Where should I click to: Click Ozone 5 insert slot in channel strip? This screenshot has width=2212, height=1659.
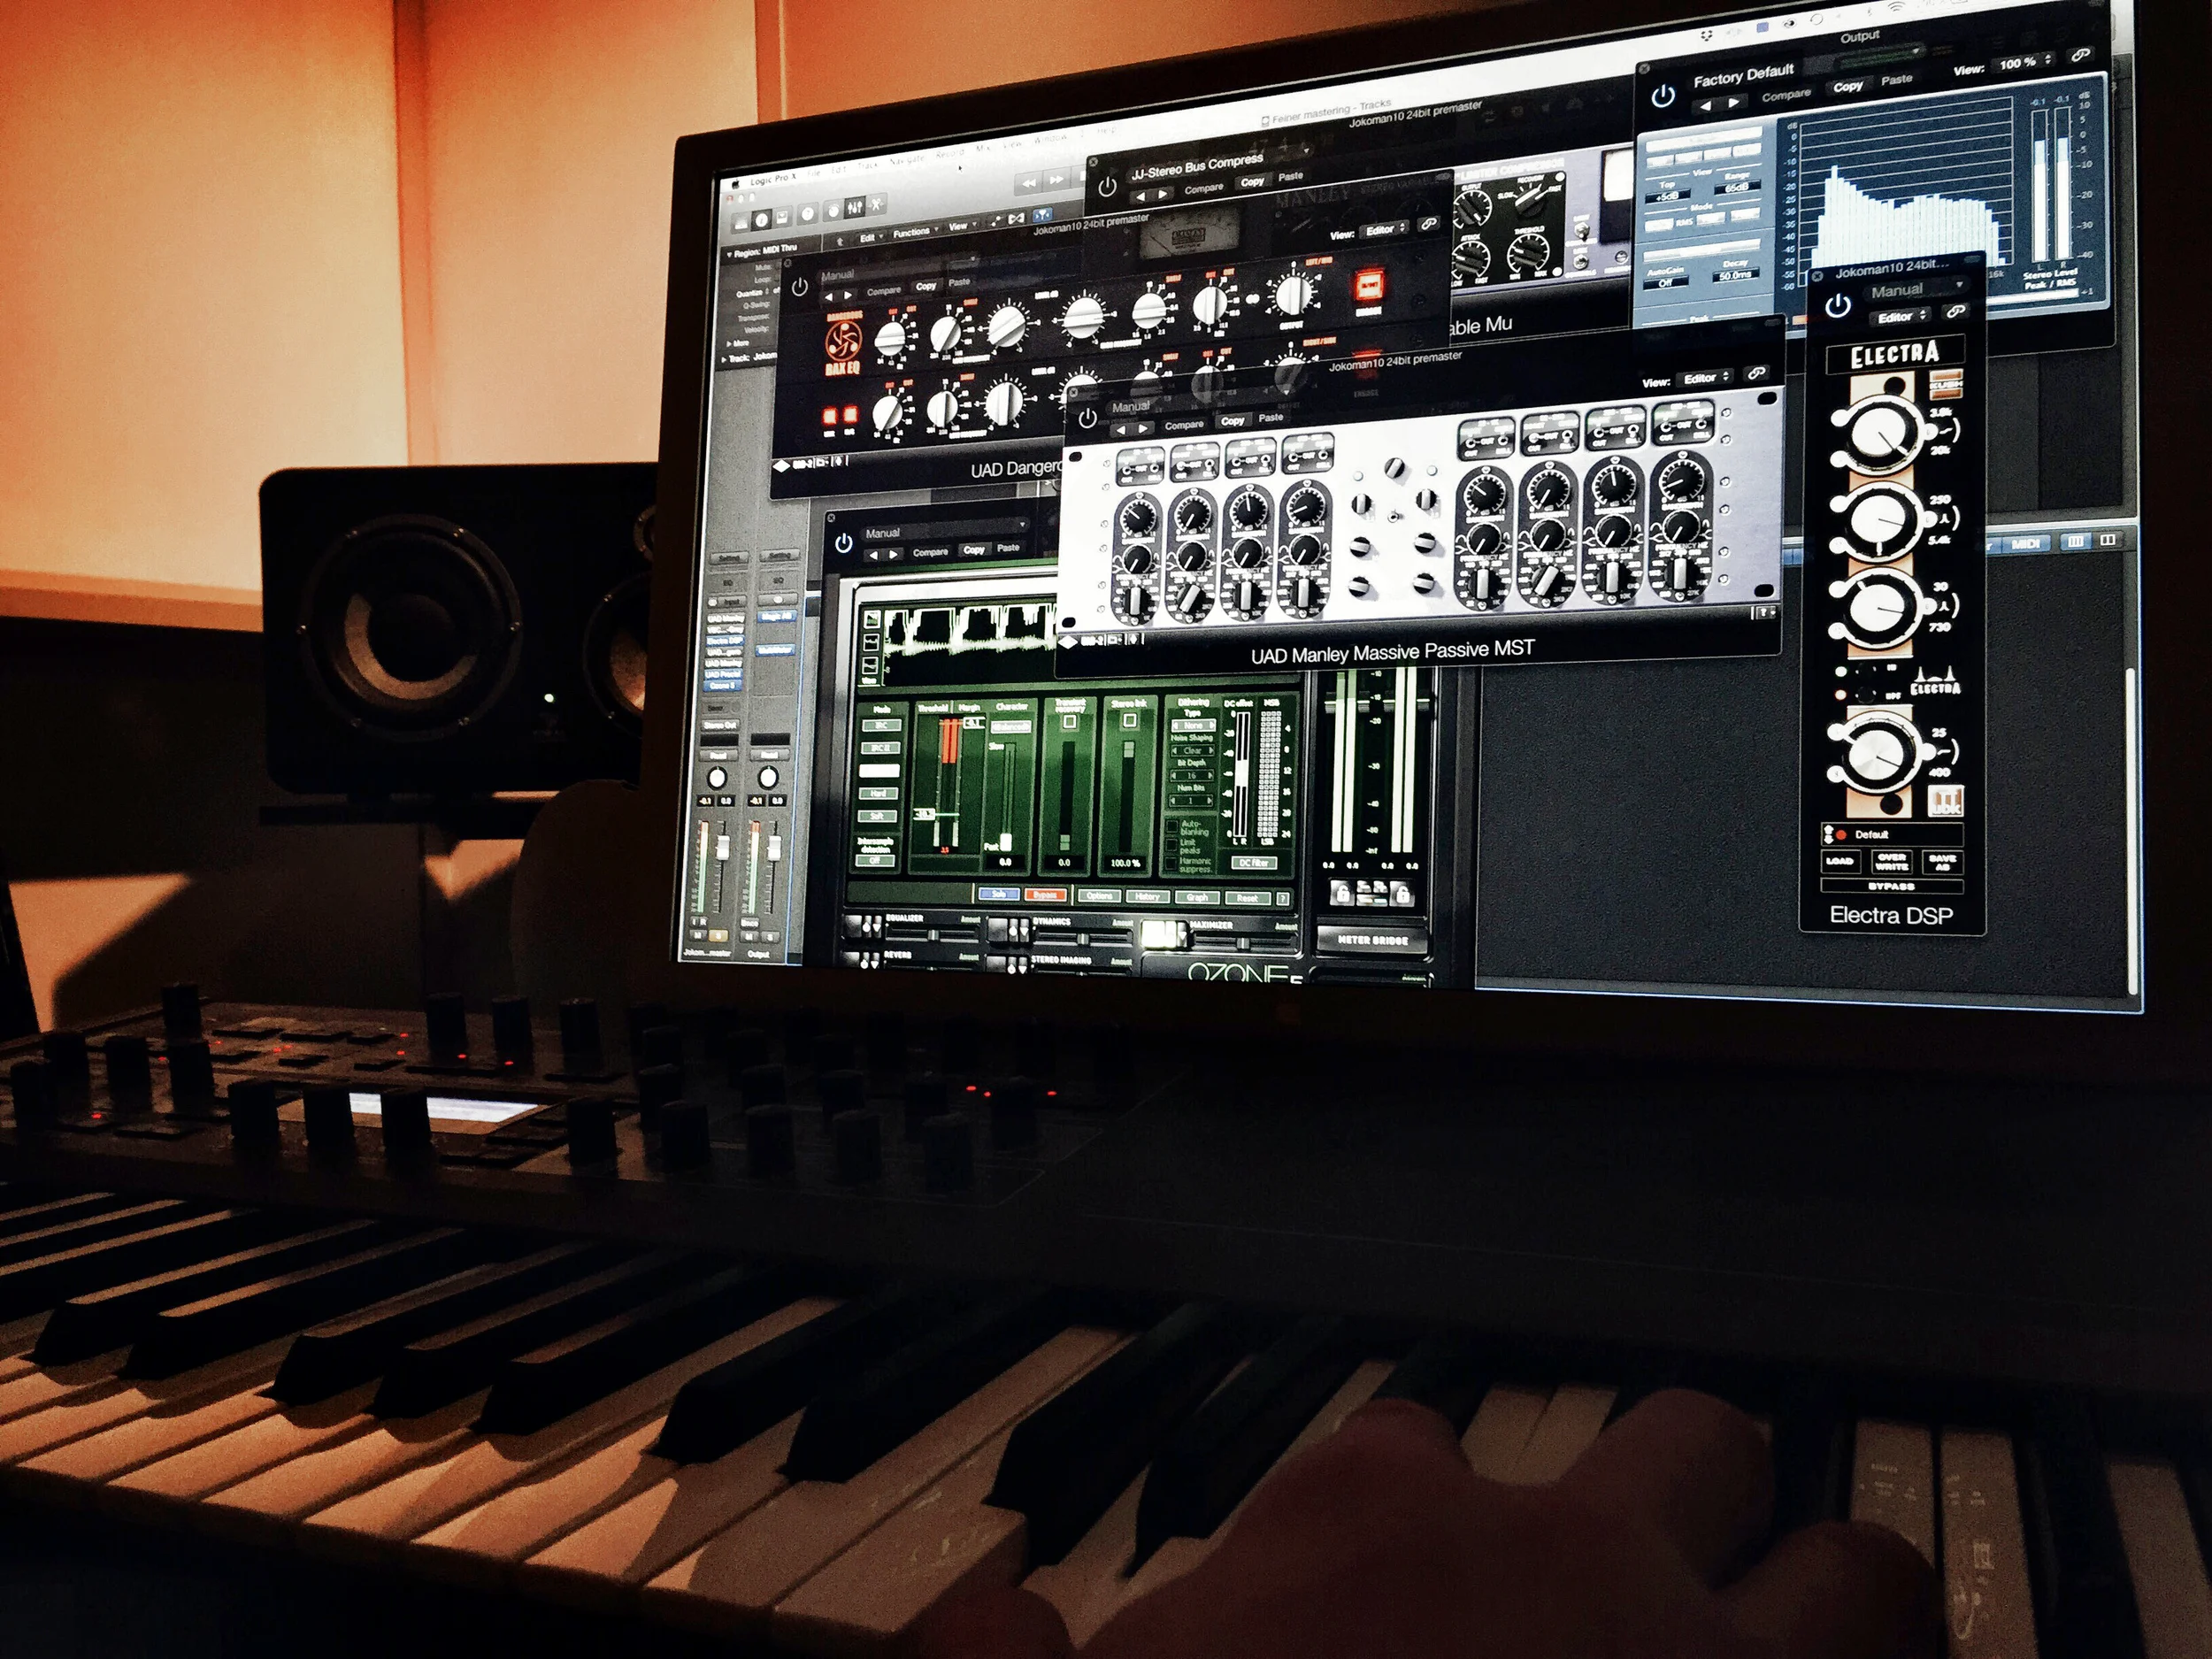coord(723,685)
